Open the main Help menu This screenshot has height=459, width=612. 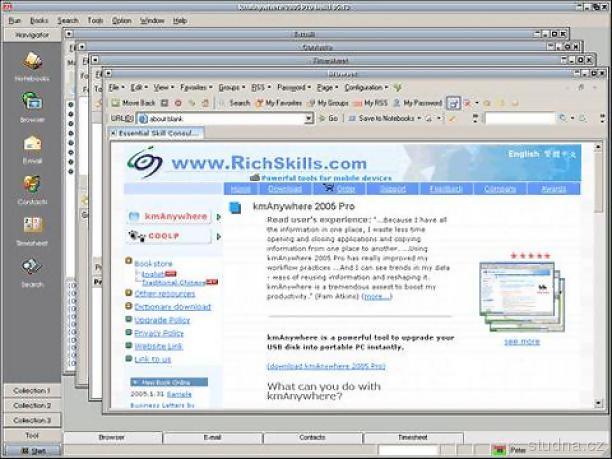180,20
